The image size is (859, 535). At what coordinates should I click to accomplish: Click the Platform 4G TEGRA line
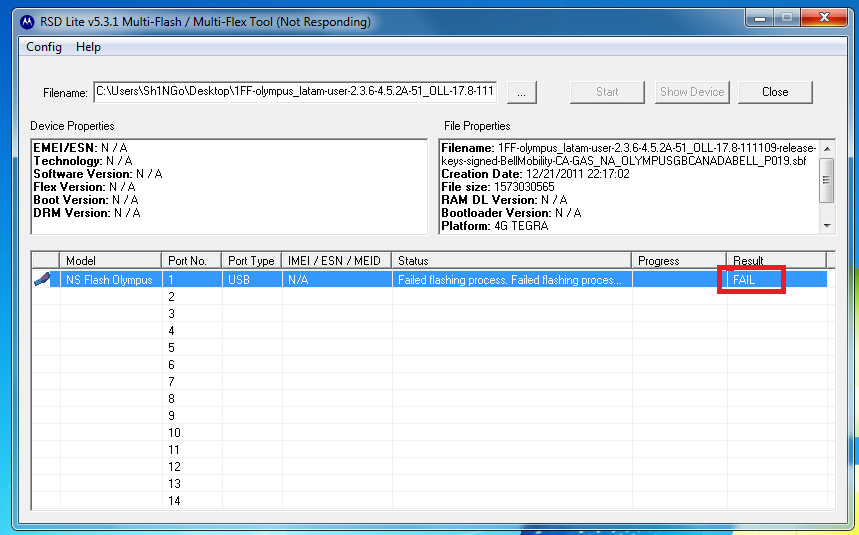pyautogui.click(x=495, y=226)
